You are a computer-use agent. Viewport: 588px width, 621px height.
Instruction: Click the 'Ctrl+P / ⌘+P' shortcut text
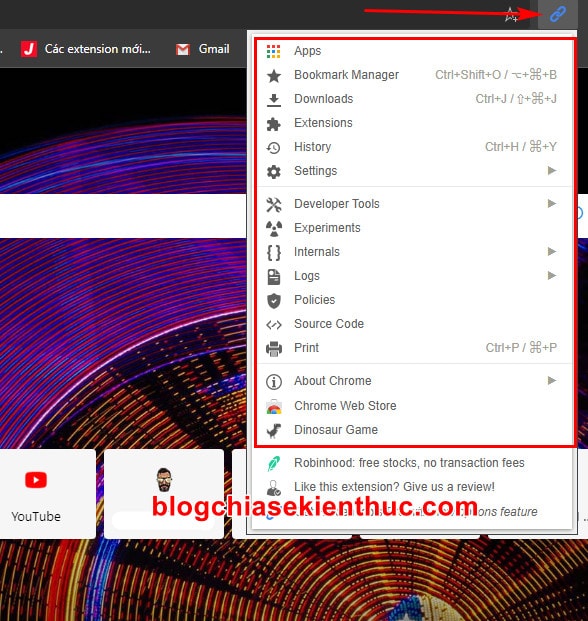(521, 348)
